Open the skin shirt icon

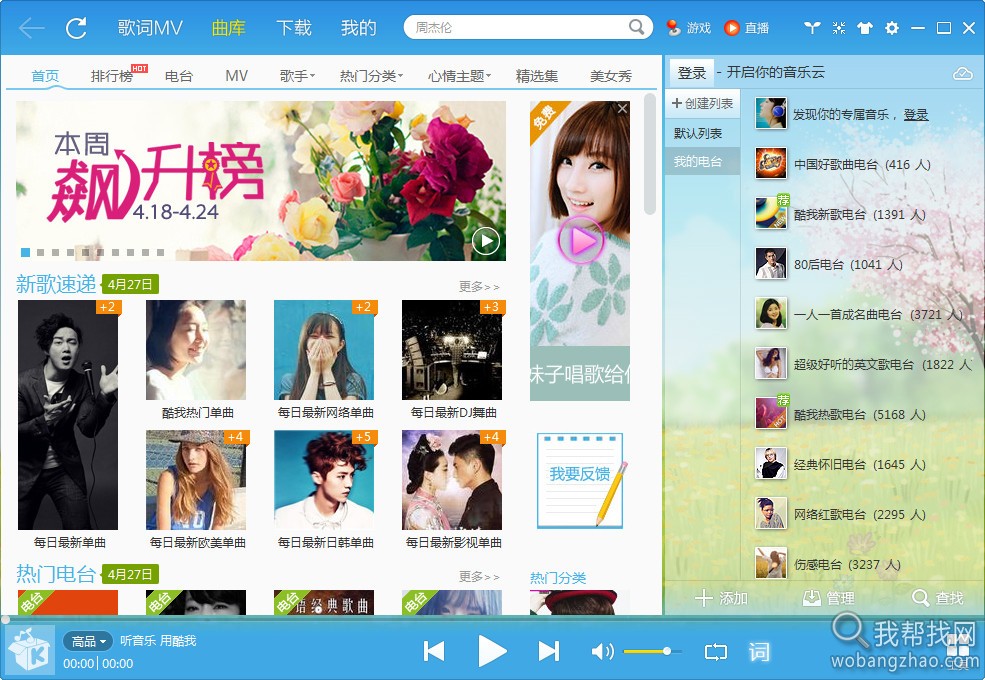[865, 28]
